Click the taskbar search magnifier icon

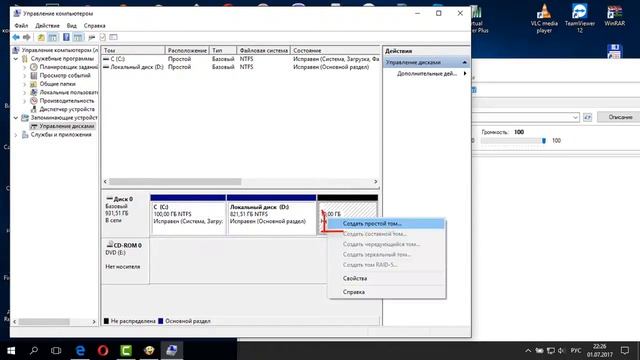point(34,351)
